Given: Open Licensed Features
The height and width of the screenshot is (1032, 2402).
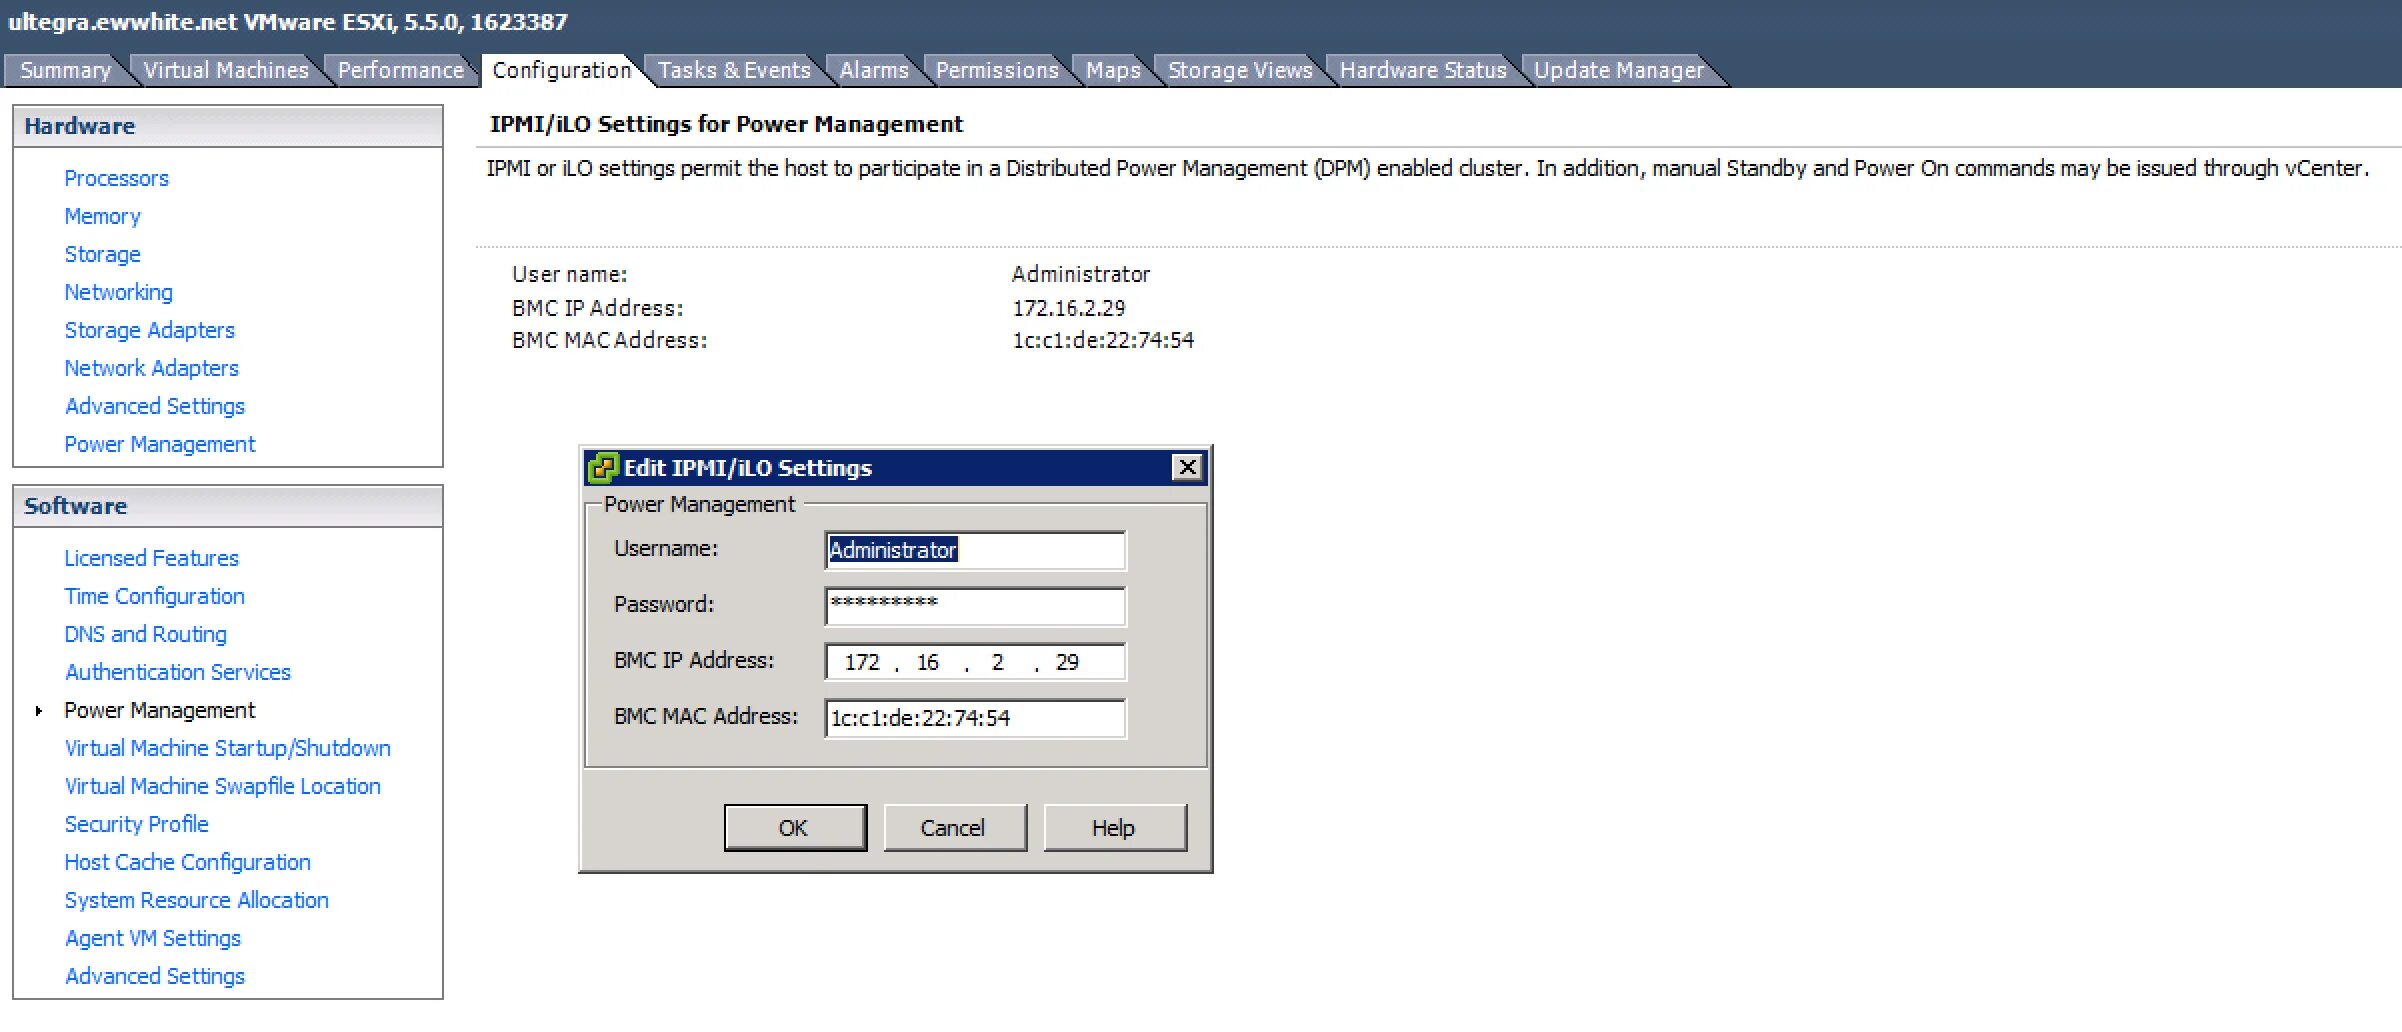Looking at the screenshot, I should tap(152, 558).
